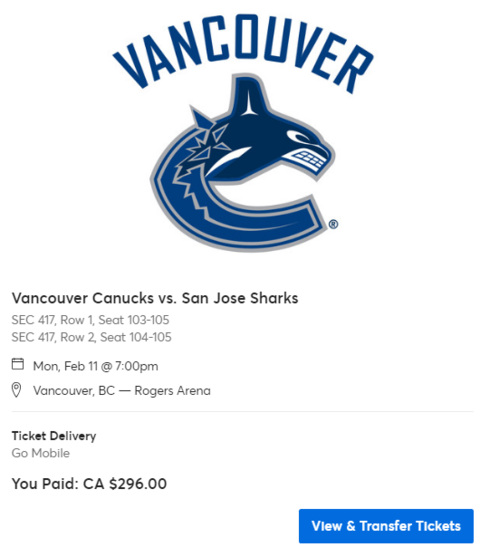This screenshot has width=480, height=547.
Task: Click the orca's dorsal fin in logo
Action: point(248,96)
